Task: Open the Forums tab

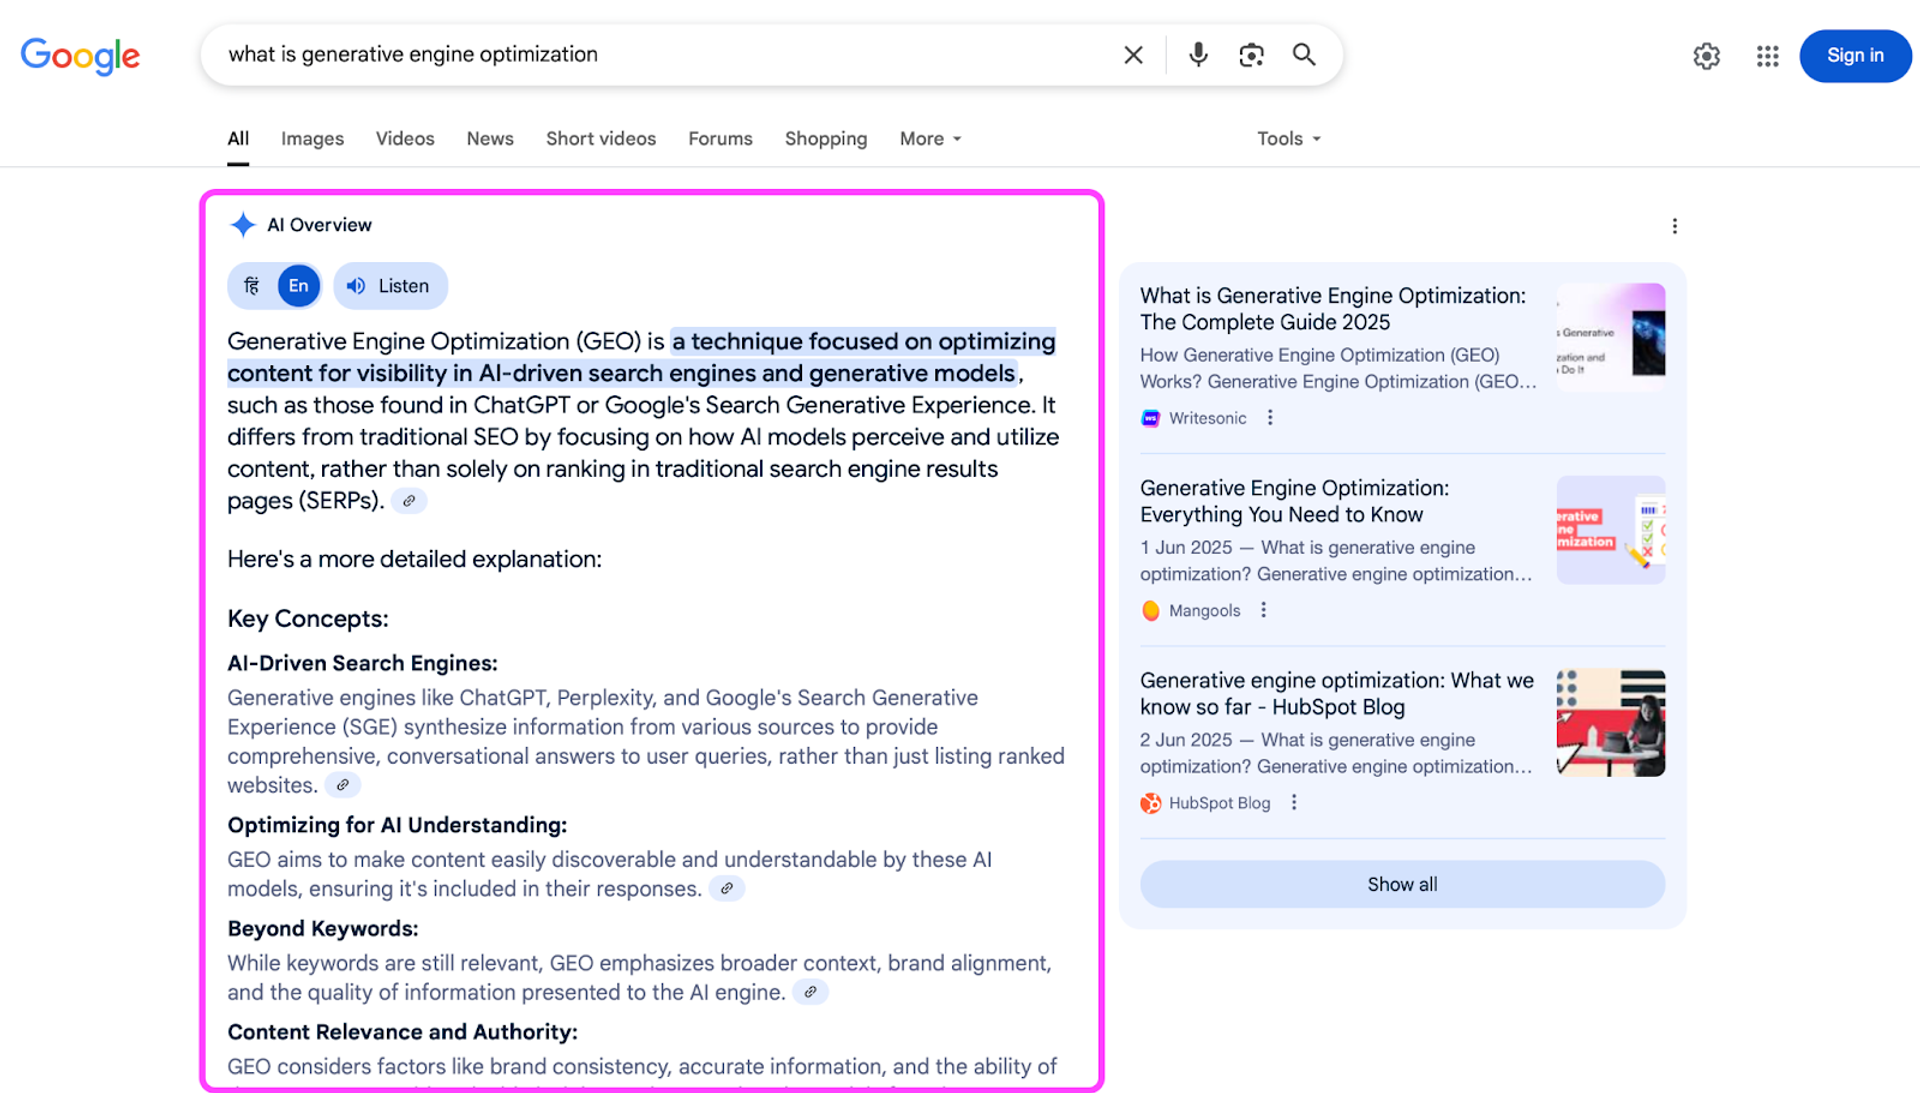Action: pos(720,139)
